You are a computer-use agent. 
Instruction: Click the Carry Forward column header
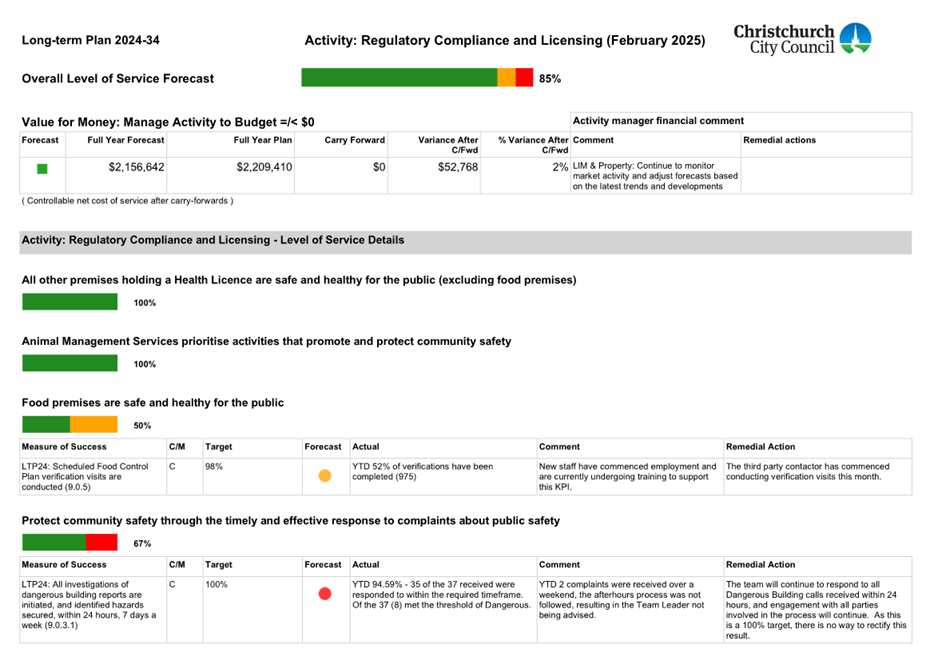pos(354,140)
